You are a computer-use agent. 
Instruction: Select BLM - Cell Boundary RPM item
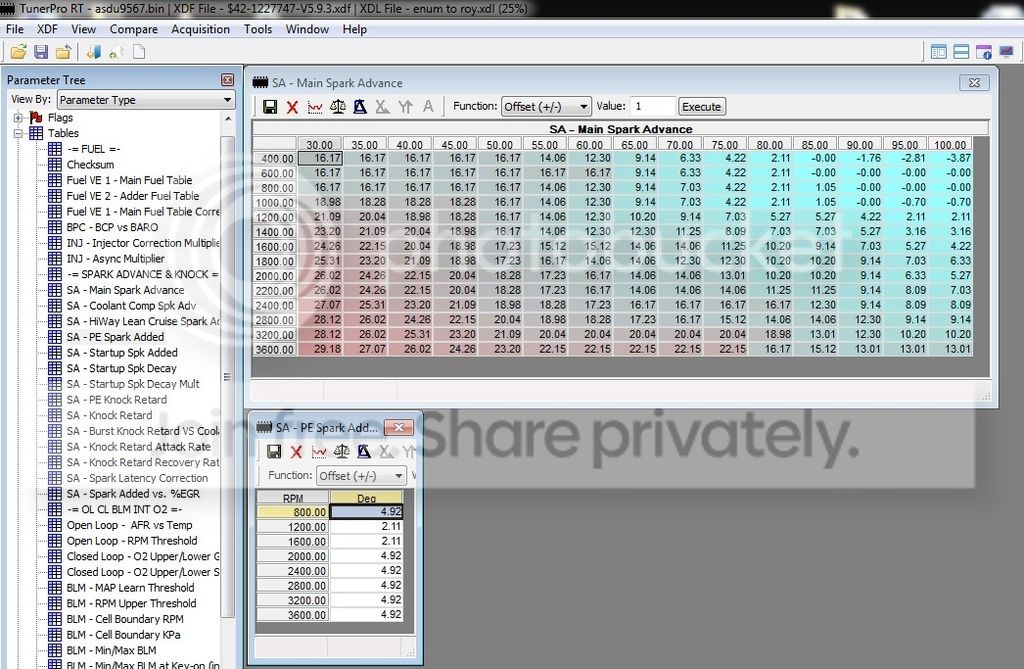tap(125, 619)
